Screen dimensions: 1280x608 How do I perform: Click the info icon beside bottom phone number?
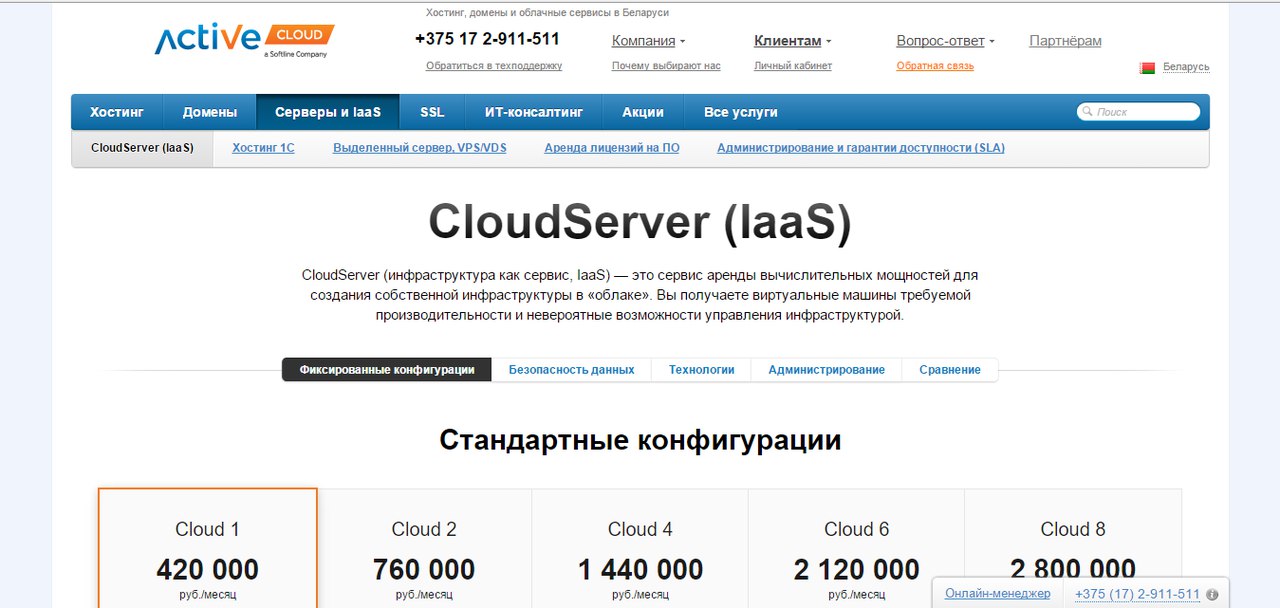[1212, 594]
